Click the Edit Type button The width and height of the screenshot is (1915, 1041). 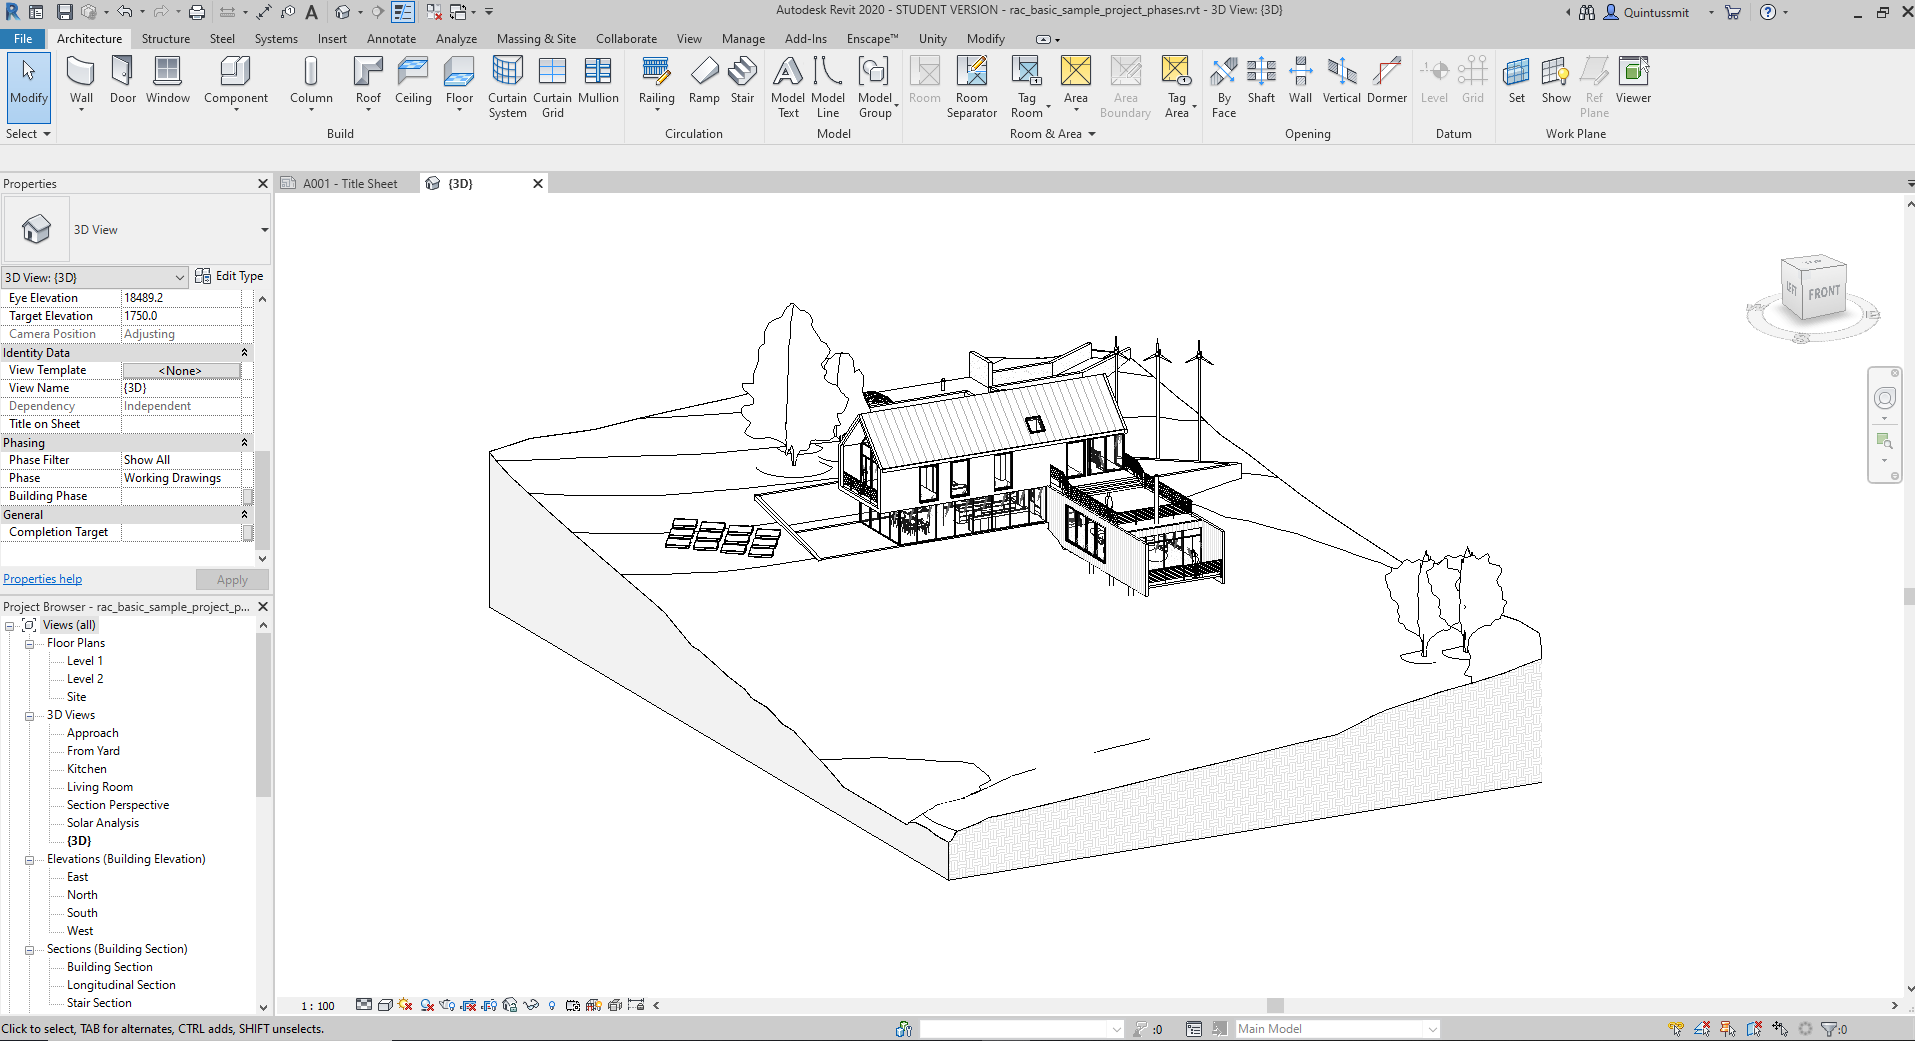pos(229,276)
